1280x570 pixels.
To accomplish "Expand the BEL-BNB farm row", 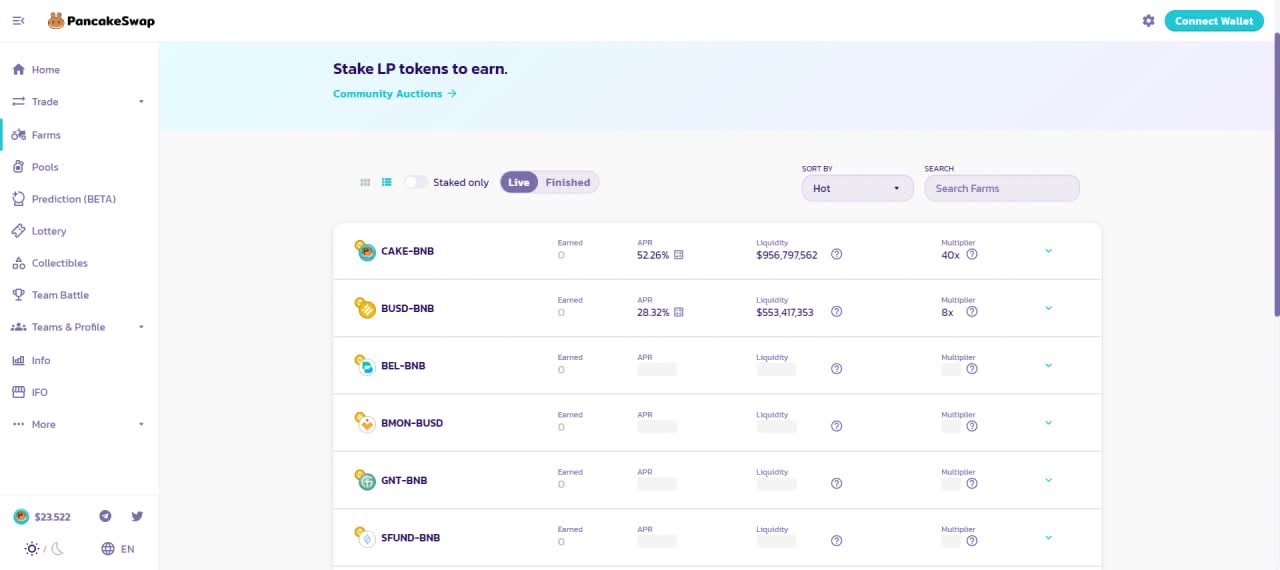I will point(1048,365).
